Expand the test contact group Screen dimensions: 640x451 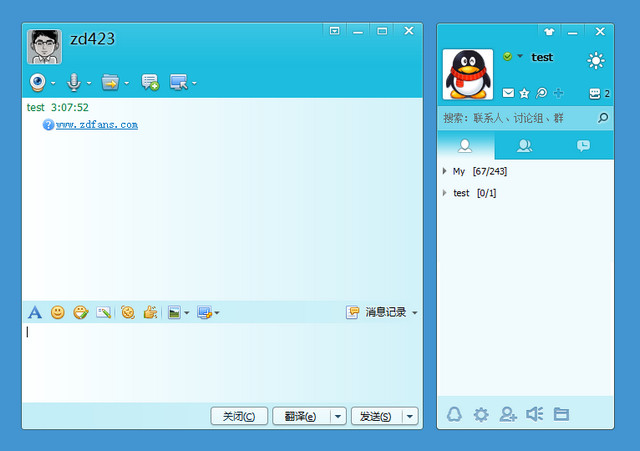pos(444,193)
